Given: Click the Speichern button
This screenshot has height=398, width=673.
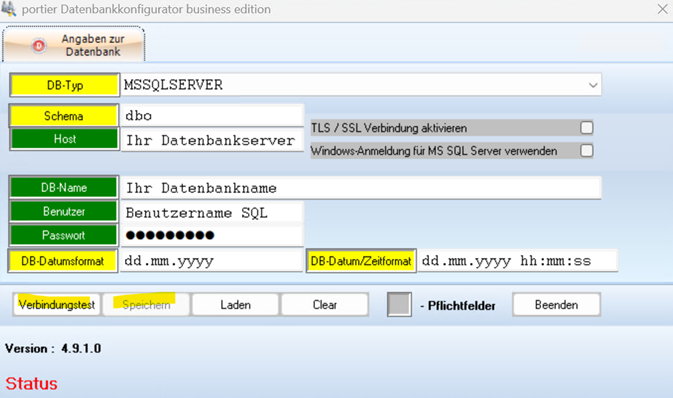Looking at the screenshot, I should (x=146, y=305).
